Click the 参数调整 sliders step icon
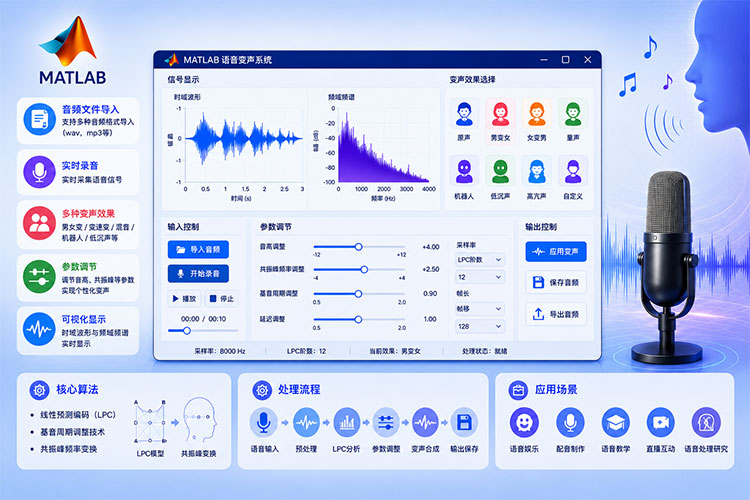The height and width of the screenshot is (500, 750). coord(386,422)
